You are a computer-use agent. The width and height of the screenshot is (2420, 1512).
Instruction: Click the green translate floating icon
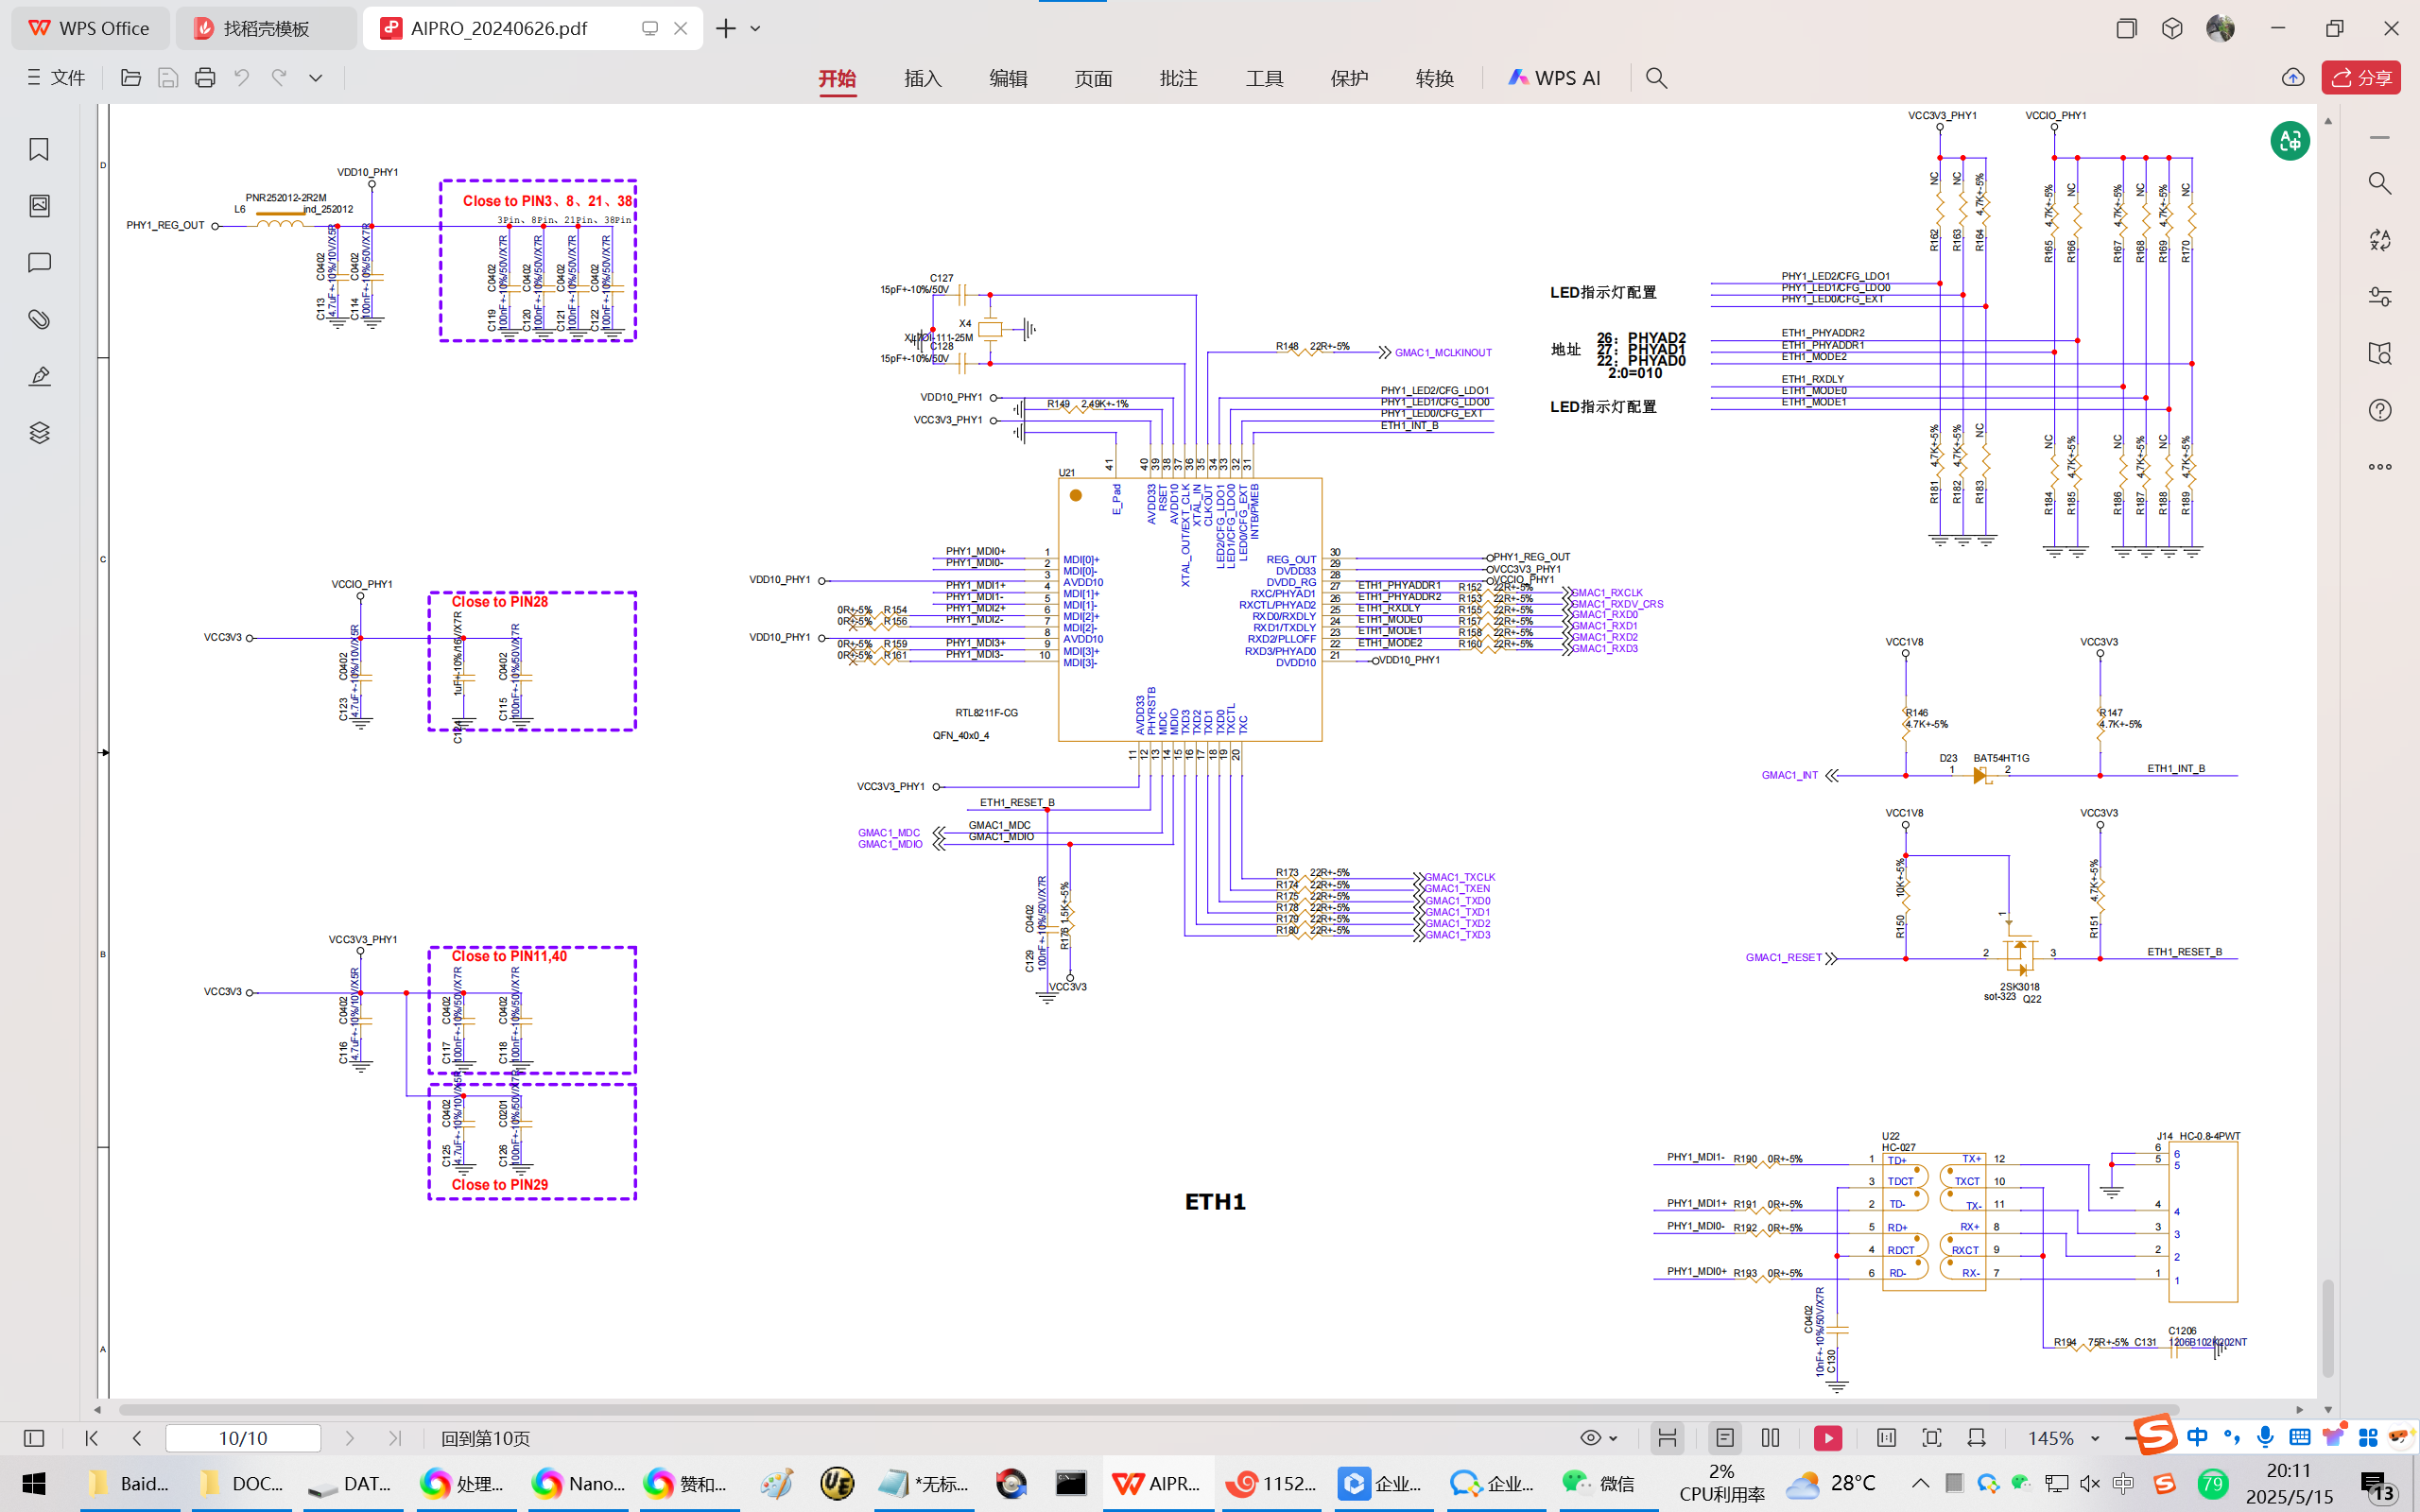click(2289, 141)
